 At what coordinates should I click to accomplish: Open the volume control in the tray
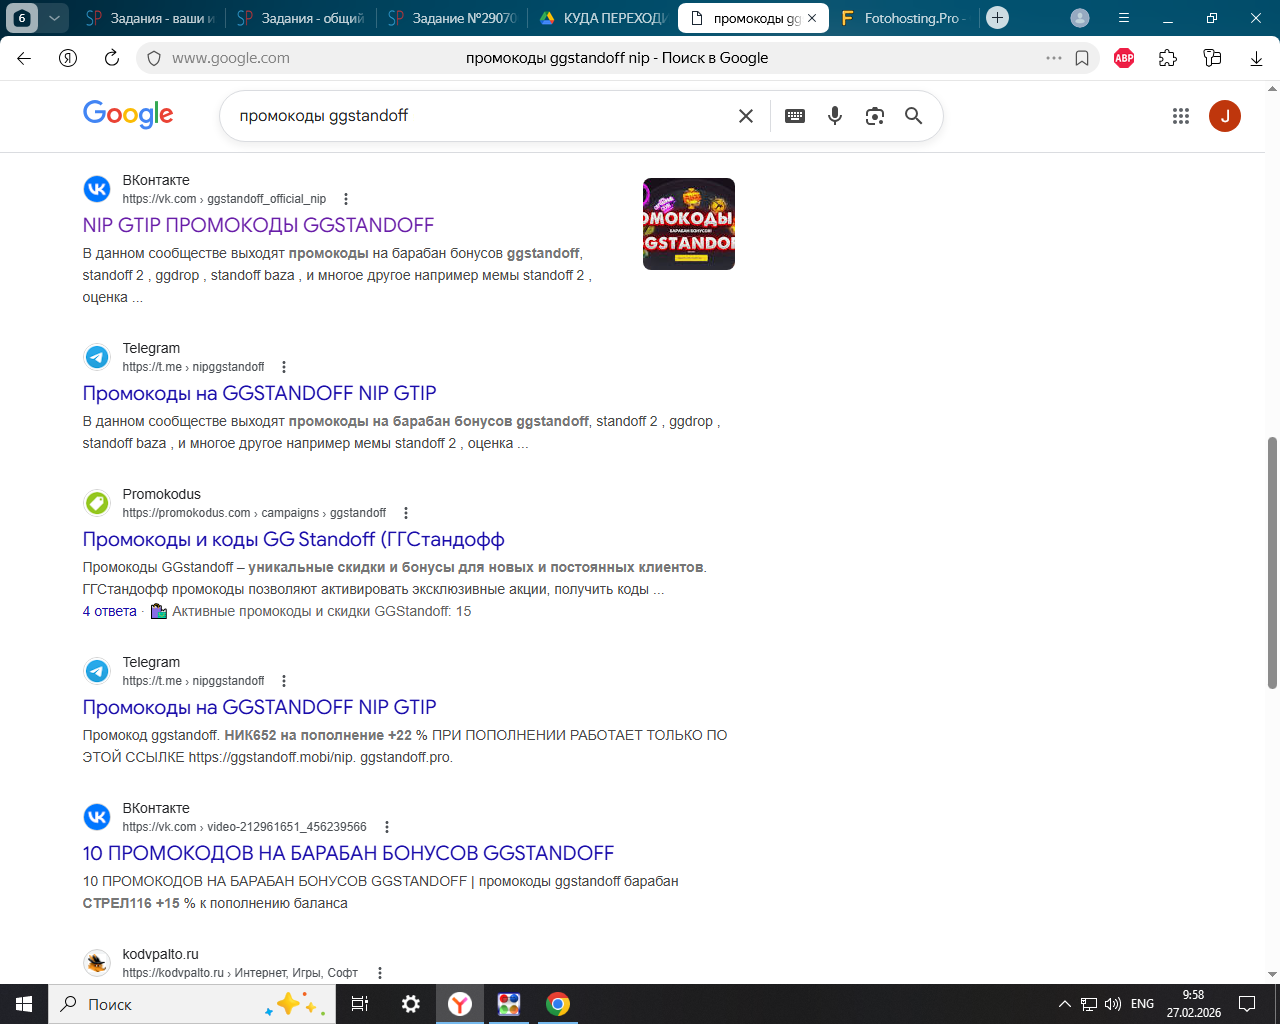coord(1112,1004)
